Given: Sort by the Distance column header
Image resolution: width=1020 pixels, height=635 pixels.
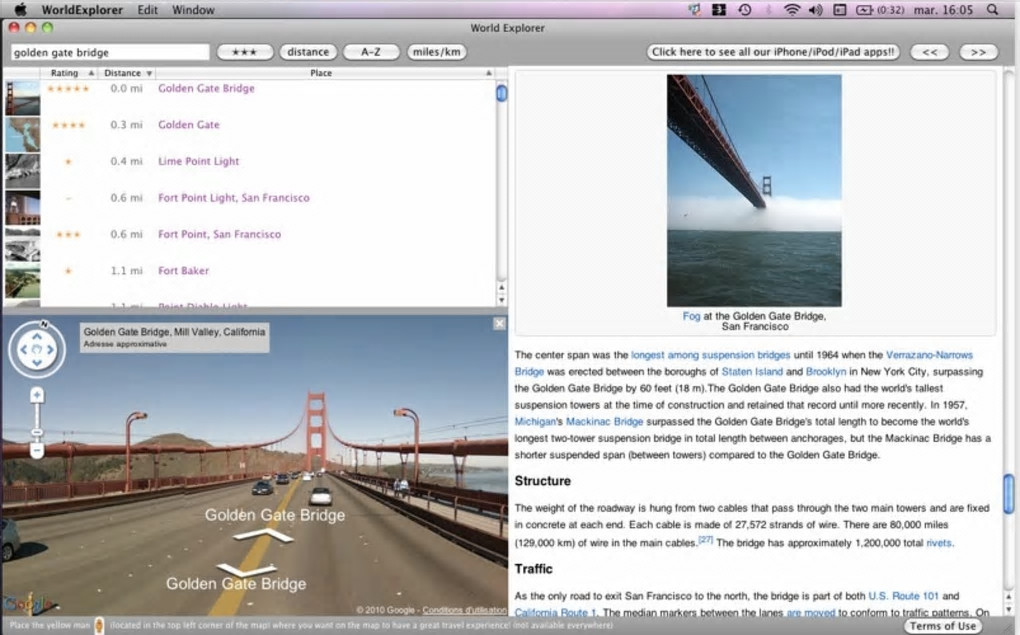Looking at the screenshot, I should [123, 73].
